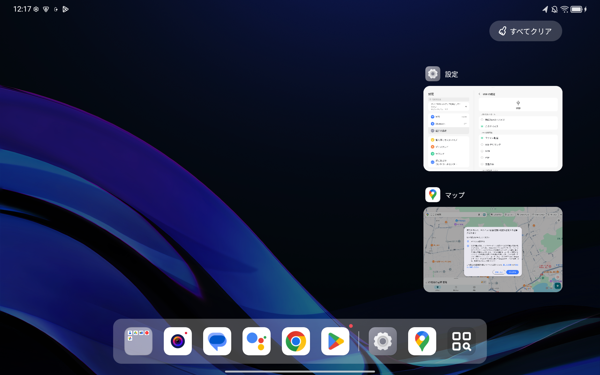The width and height of the screenshot is (600, 375).
Task: Tap the home gesture bar at the bottom
Action: tap(300, 371)
